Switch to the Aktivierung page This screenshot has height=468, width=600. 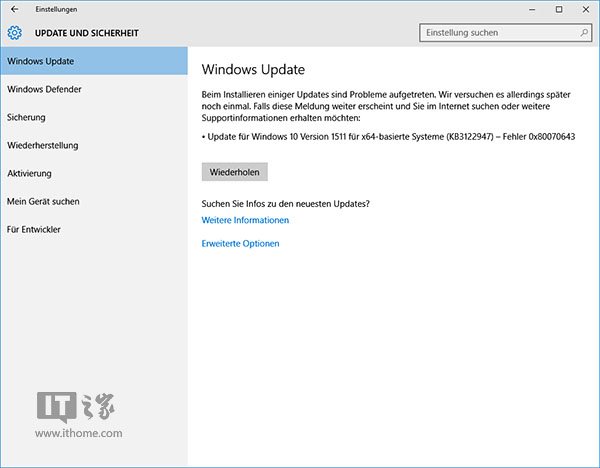(29, 174)
